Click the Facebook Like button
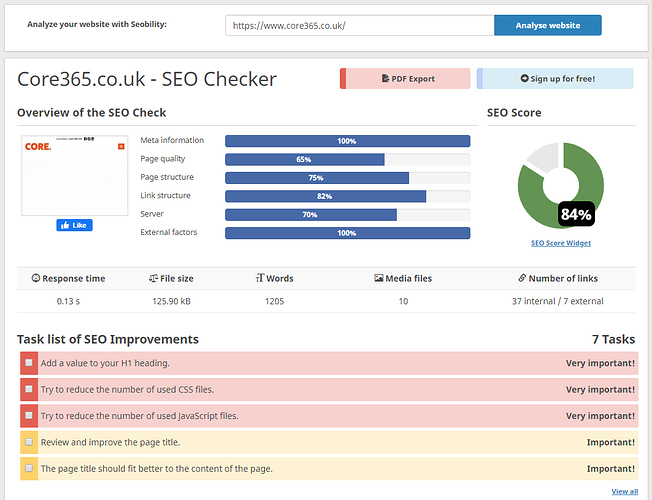 (x=74, y=225)
